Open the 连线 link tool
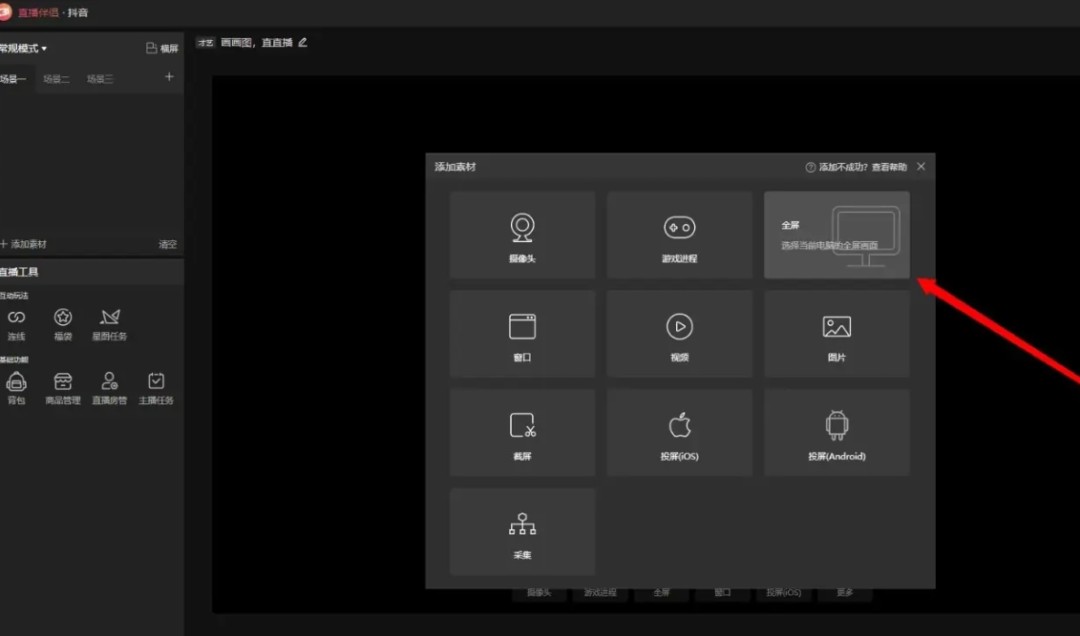1080x636 pixels. coord(16,323)
